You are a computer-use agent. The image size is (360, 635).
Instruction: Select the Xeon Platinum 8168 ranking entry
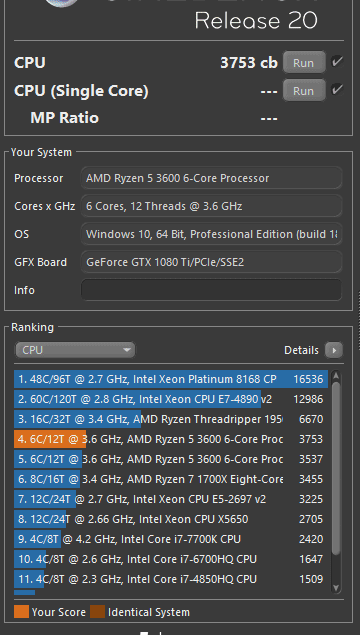tap(169, 379)
